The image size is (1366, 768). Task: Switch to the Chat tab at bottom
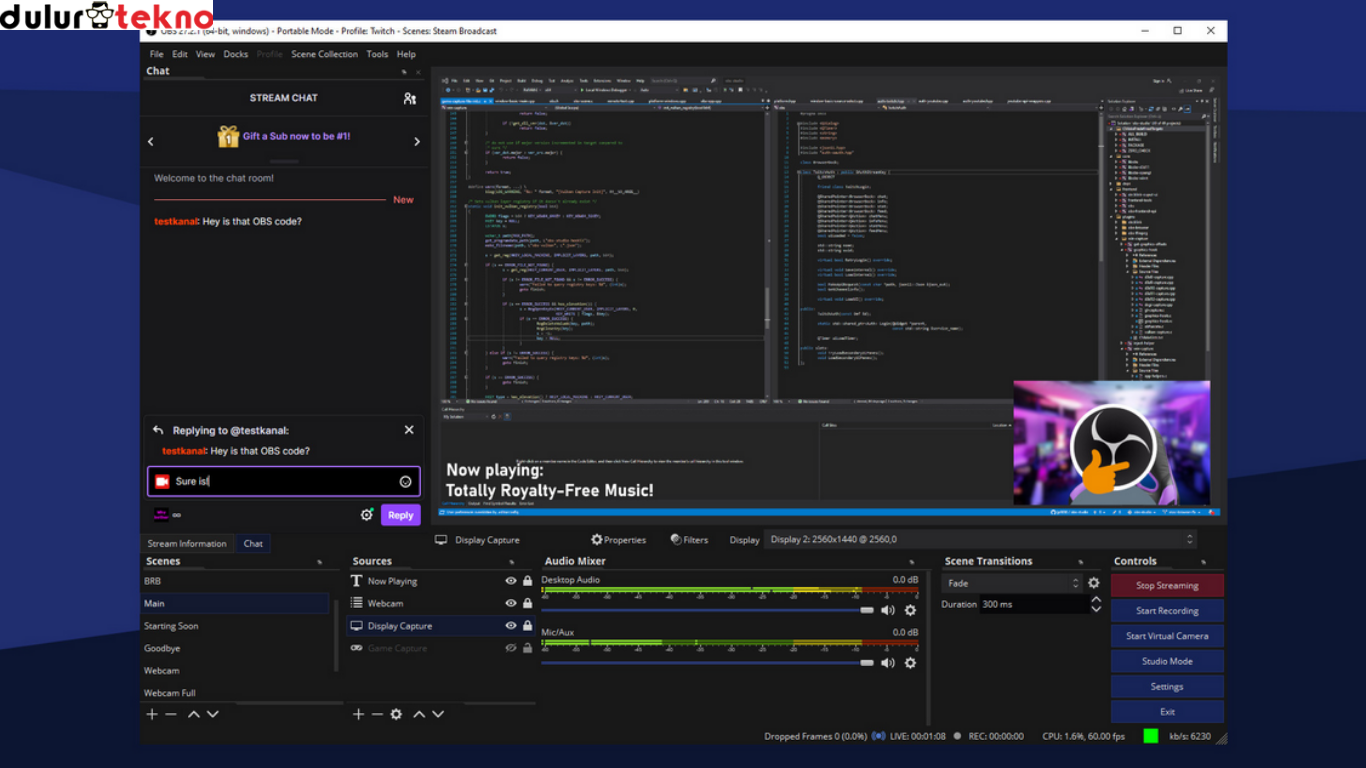point(253,544)
